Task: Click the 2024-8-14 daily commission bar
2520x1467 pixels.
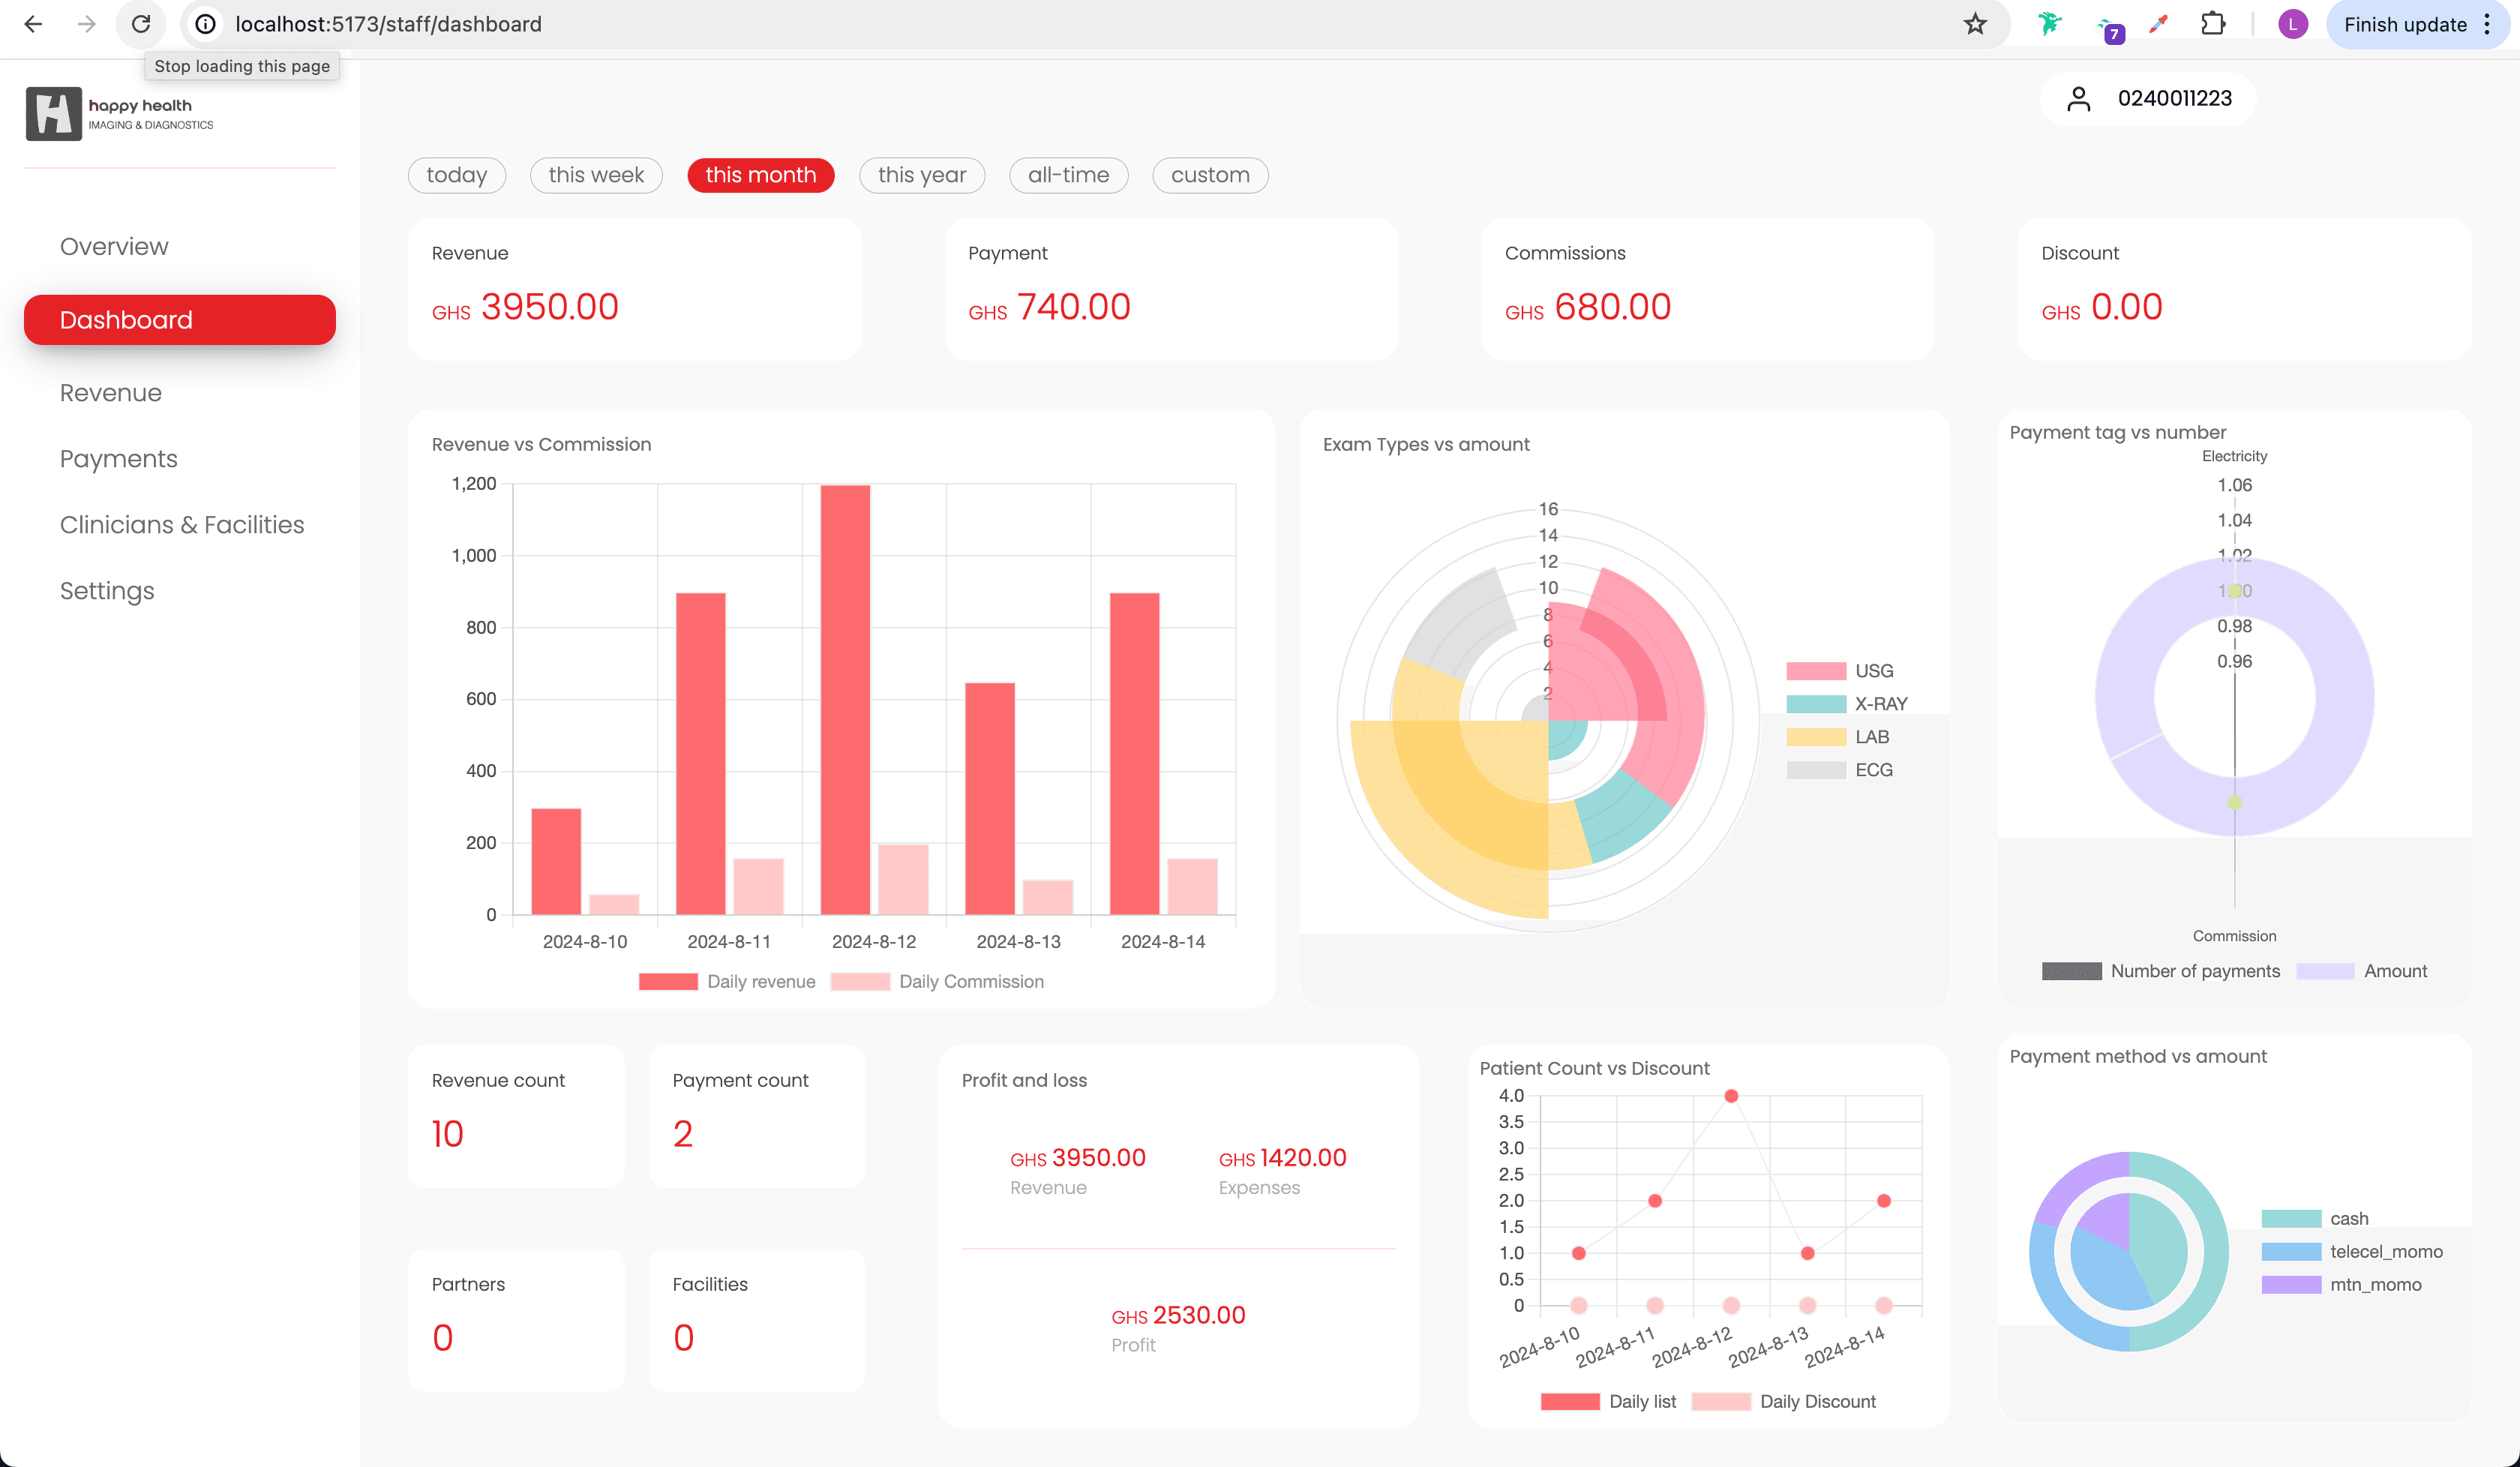Action: pos(1192,887)
